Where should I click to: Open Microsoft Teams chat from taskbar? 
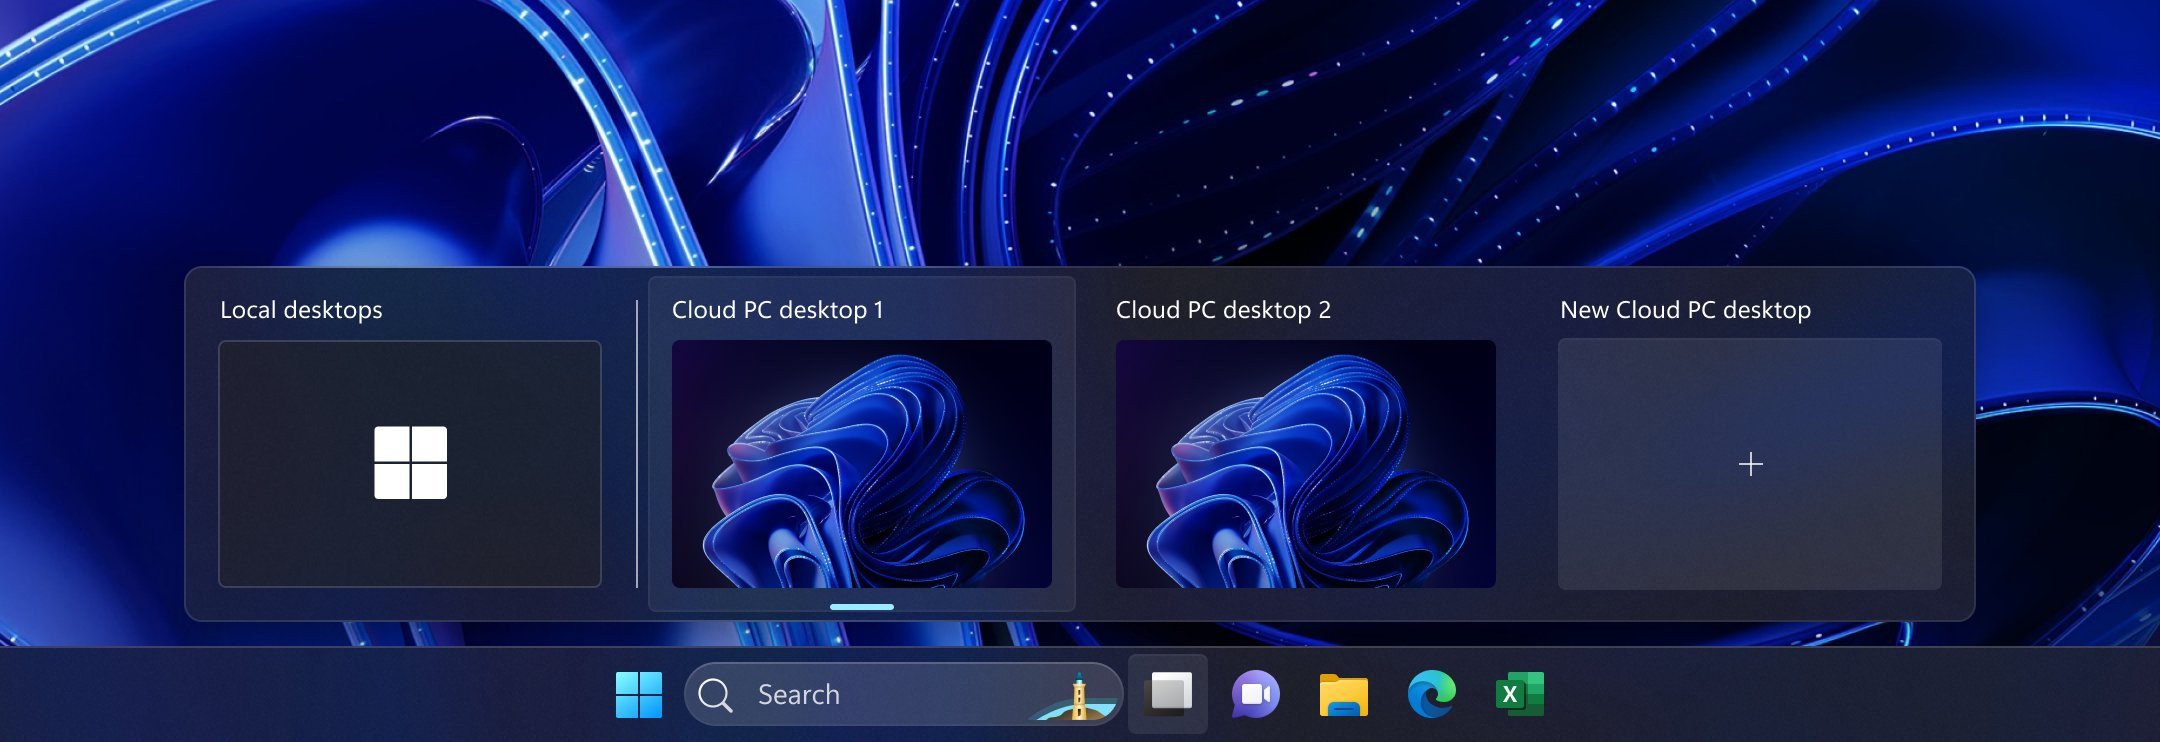tap(1255, 694)
